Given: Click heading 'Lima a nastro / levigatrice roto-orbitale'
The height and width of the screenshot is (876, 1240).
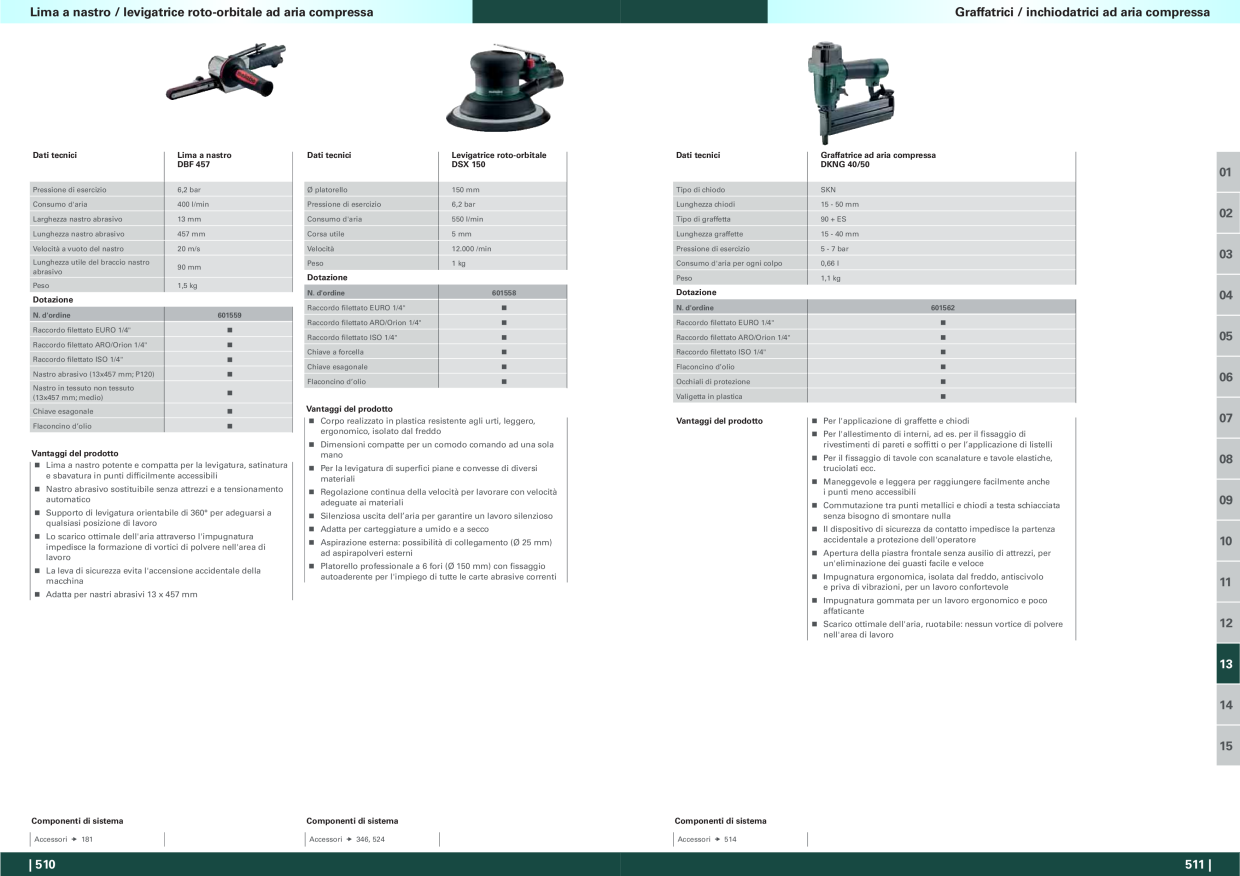Looking at the screenshot, I should pyautogui.click(x=202, y=12).
